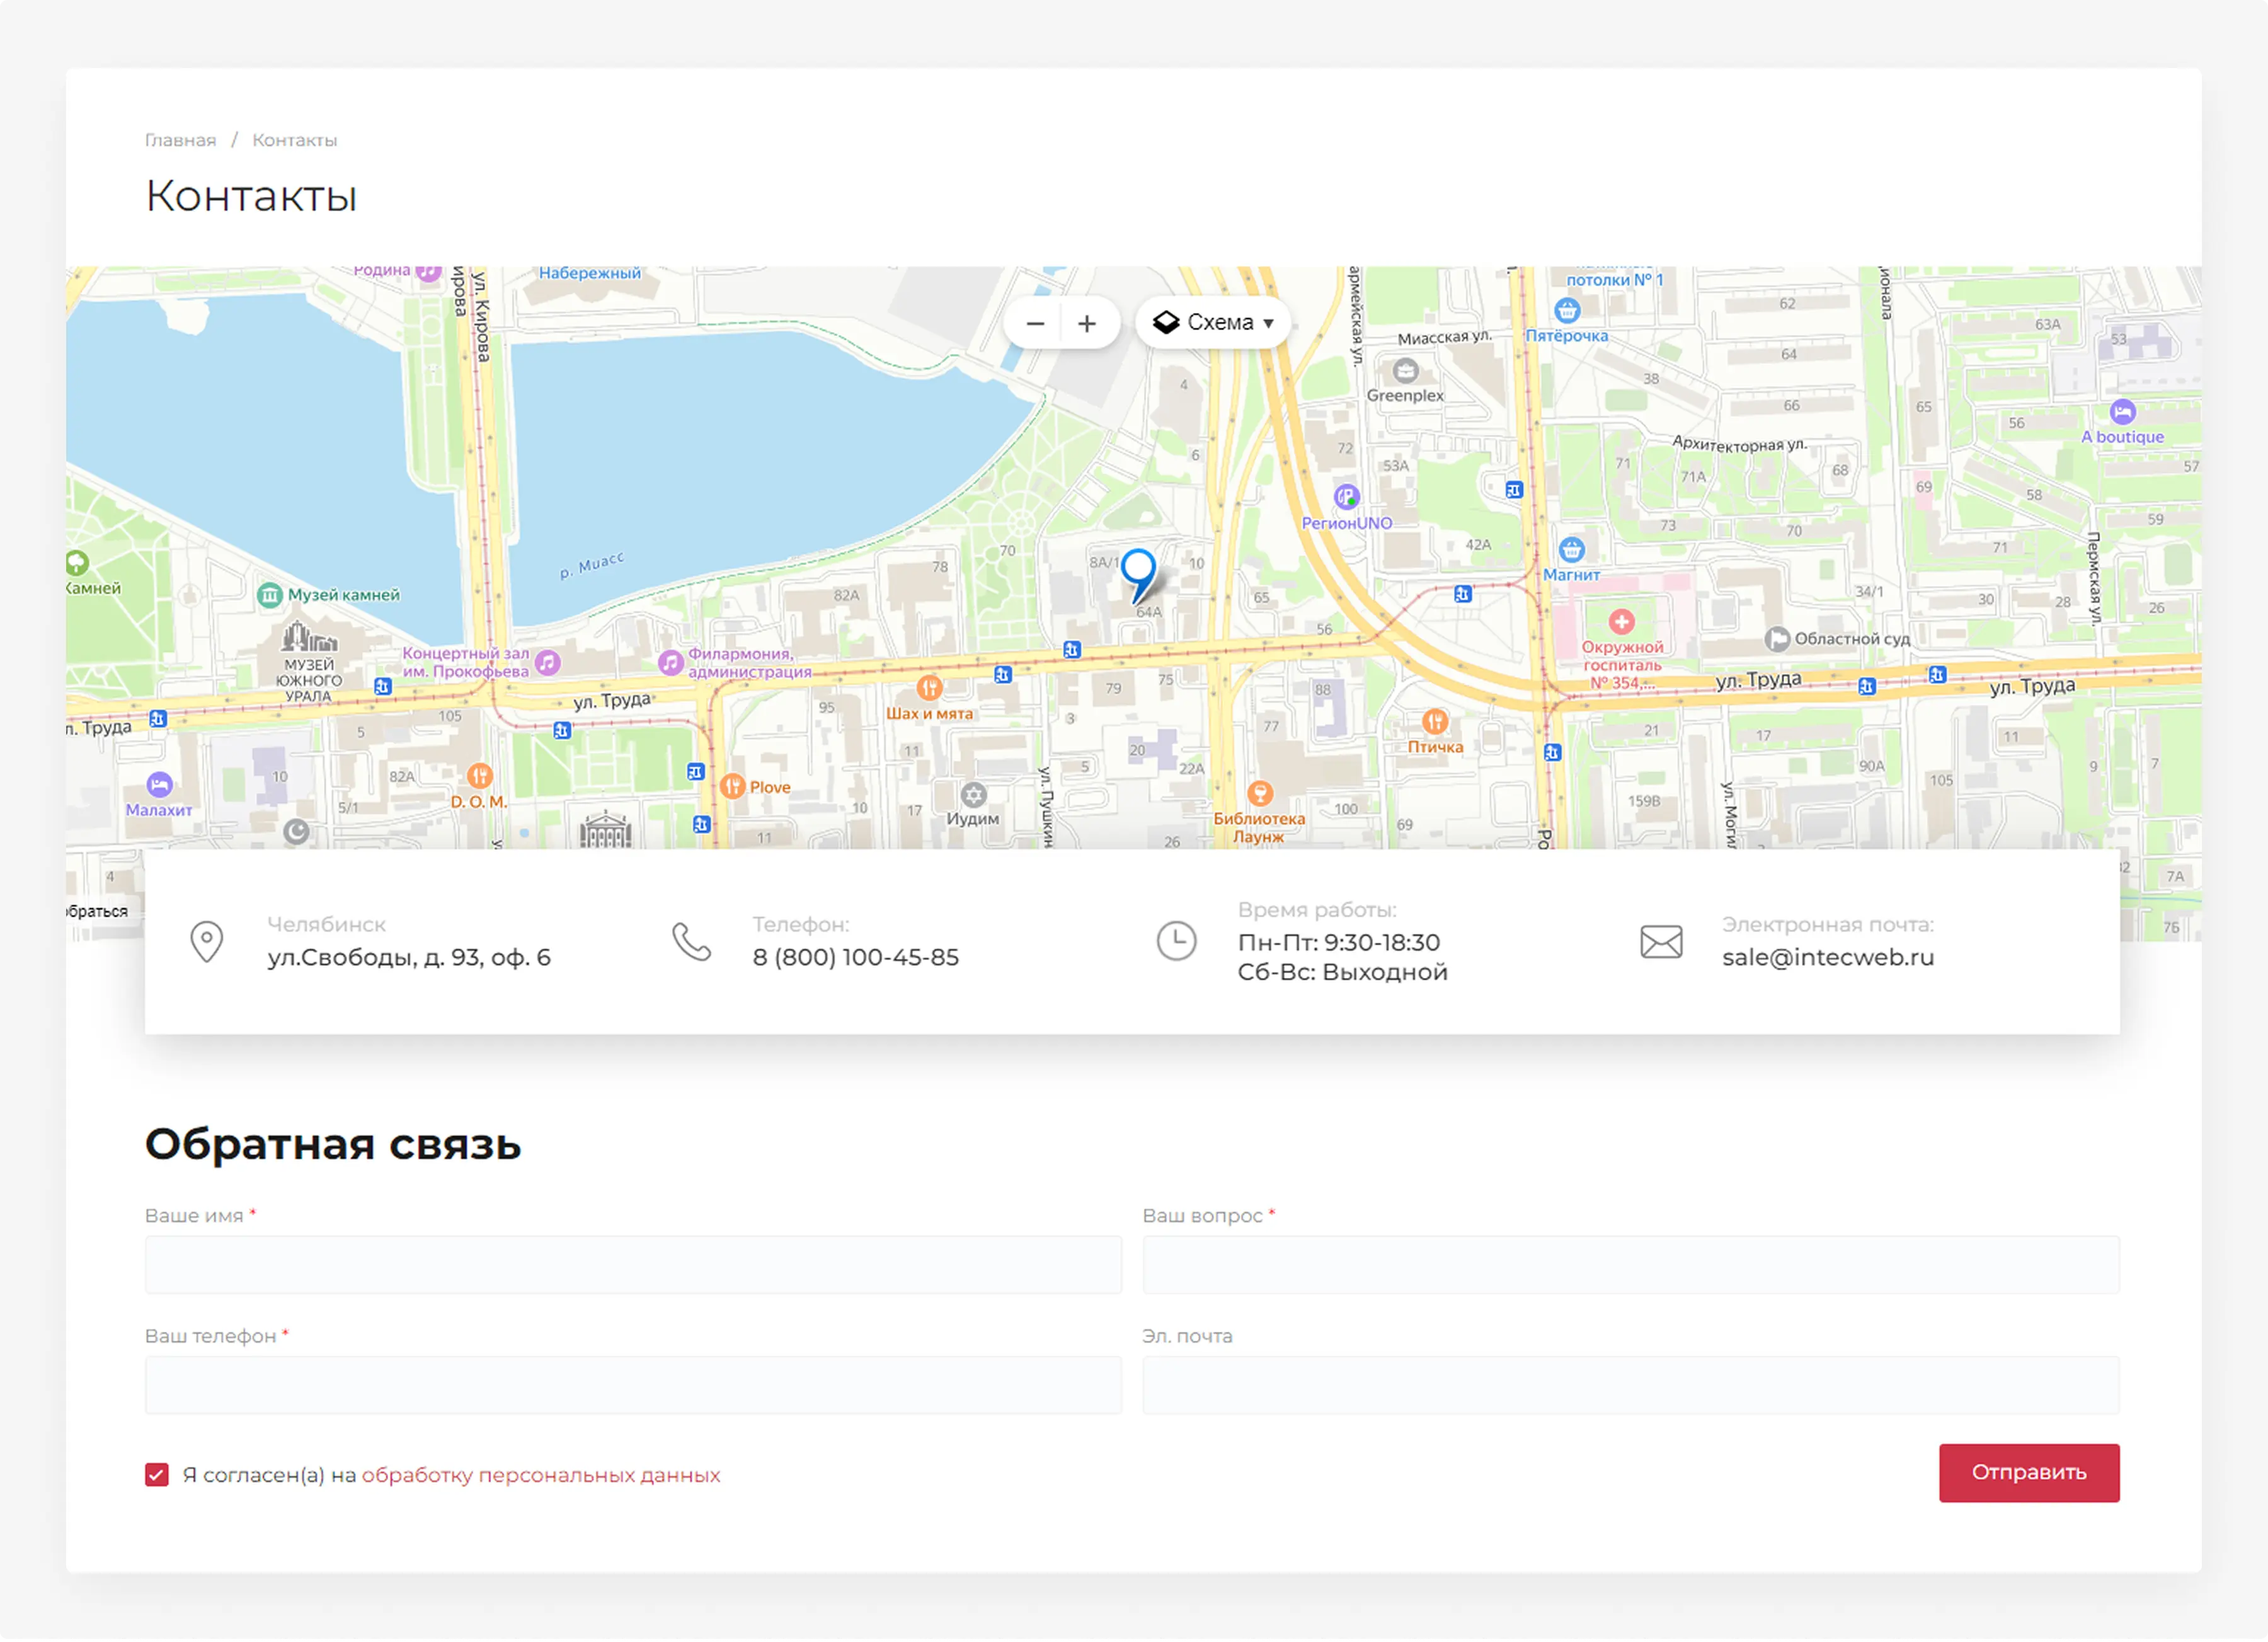Click the Магнит store marker icon
The image size is (2268, 1642).
[1571, 549]
